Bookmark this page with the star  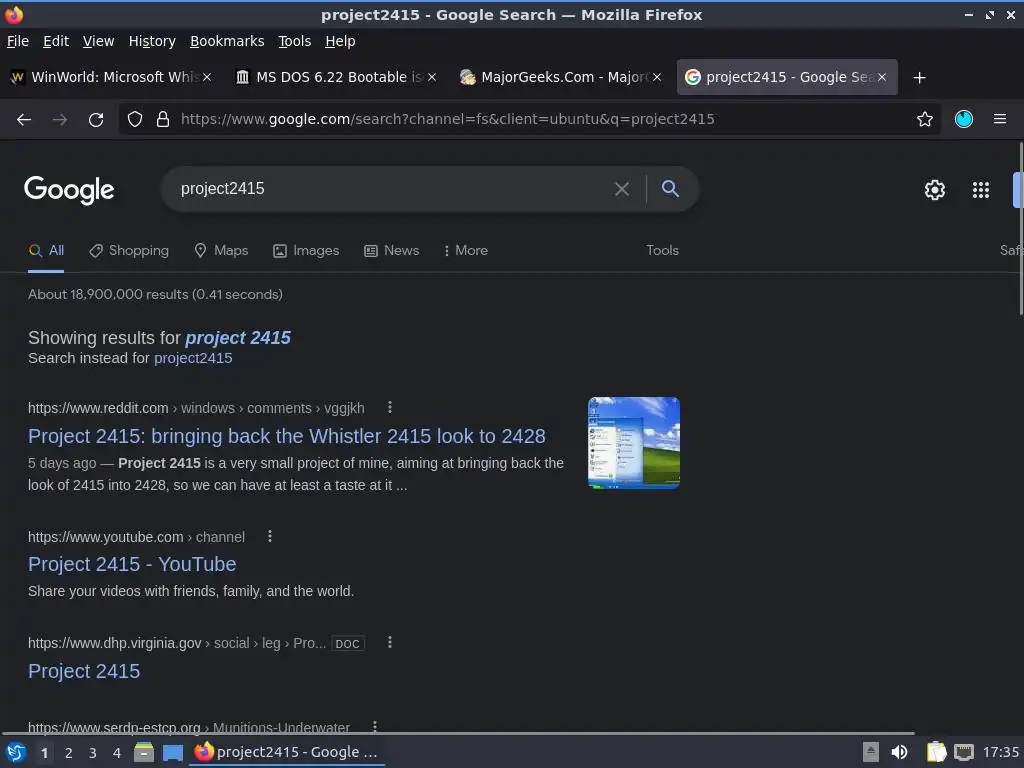(925, 119)
